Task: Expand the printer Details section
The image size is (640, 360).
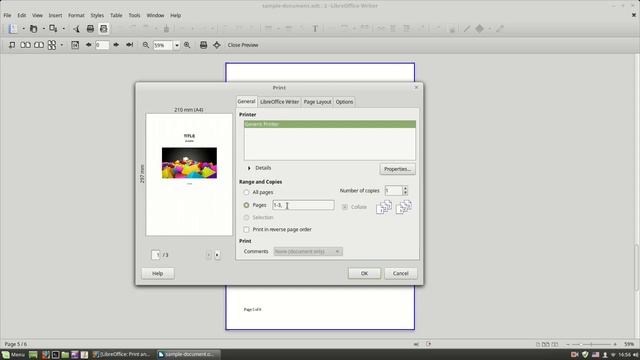Action: (x=249, y=168)
